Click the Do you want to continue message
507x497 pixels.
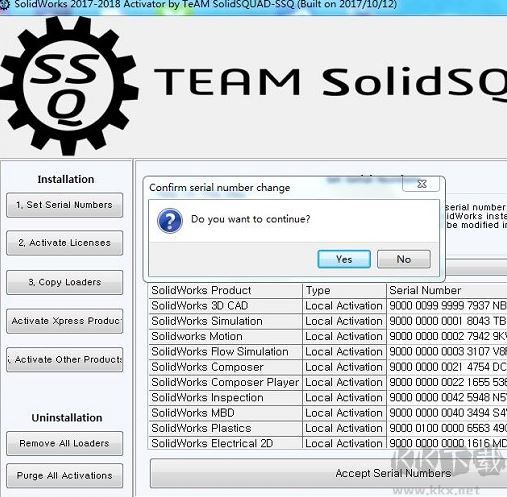[250, 219]
